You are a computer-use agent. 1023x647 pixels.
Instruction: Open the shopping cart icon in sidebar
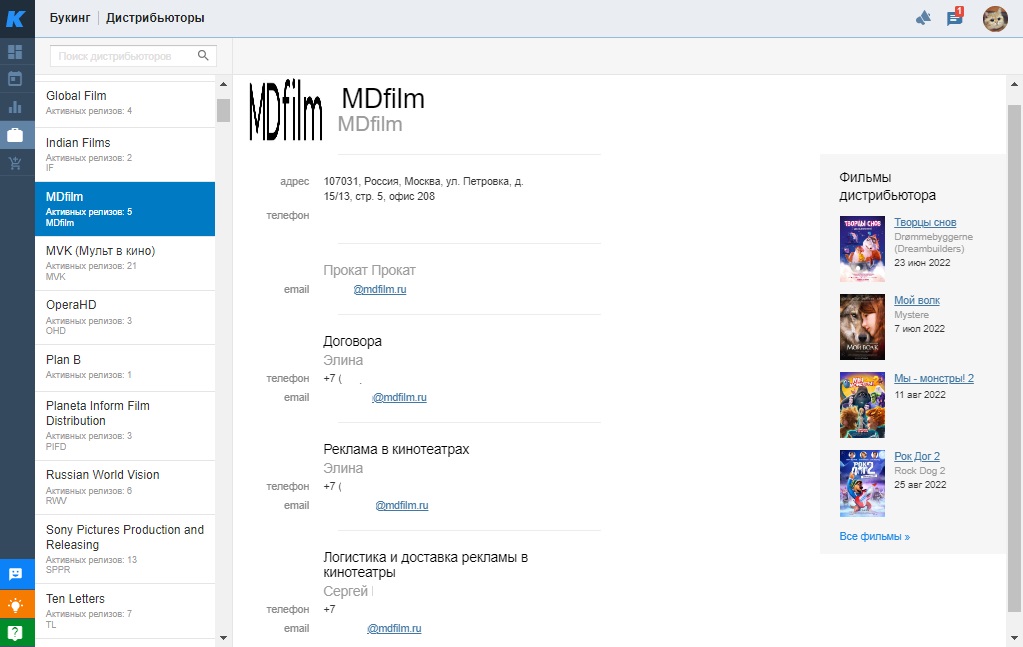(15, 163)
